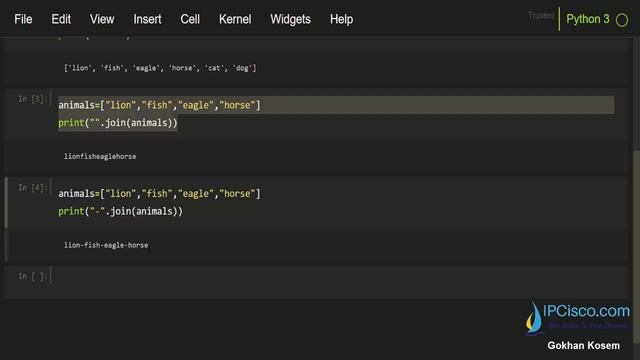Click the lion-fish-eagle-horse output text

click(106, 245)
